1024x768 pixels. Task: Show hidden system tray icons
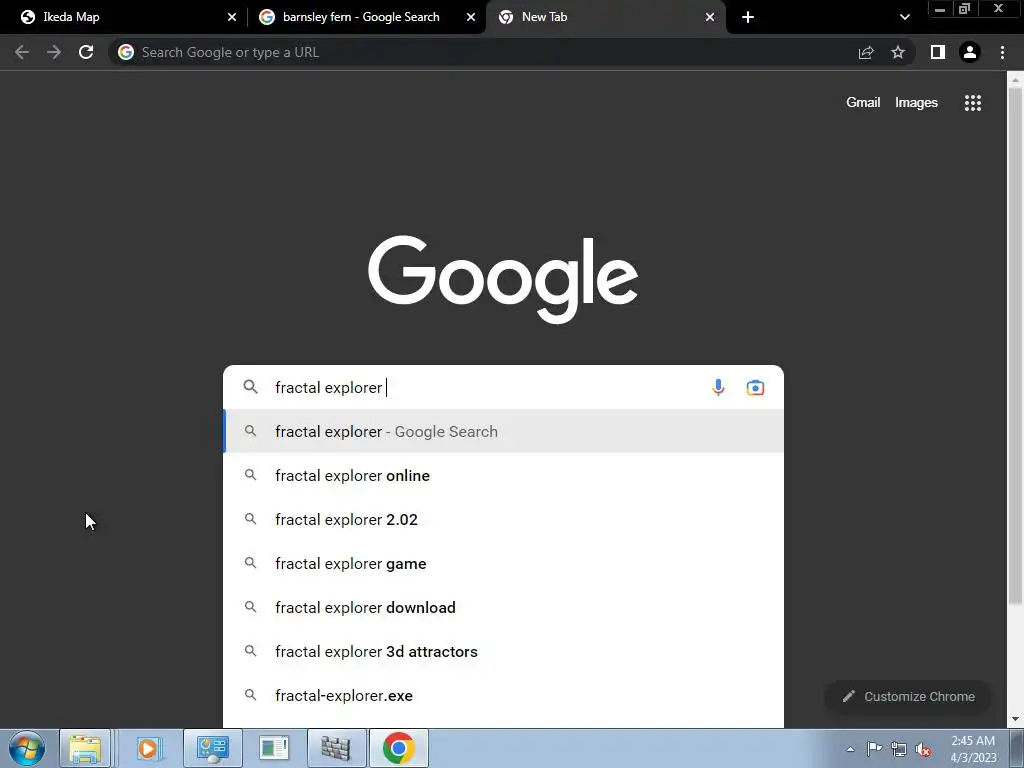(x=850, y=749)
